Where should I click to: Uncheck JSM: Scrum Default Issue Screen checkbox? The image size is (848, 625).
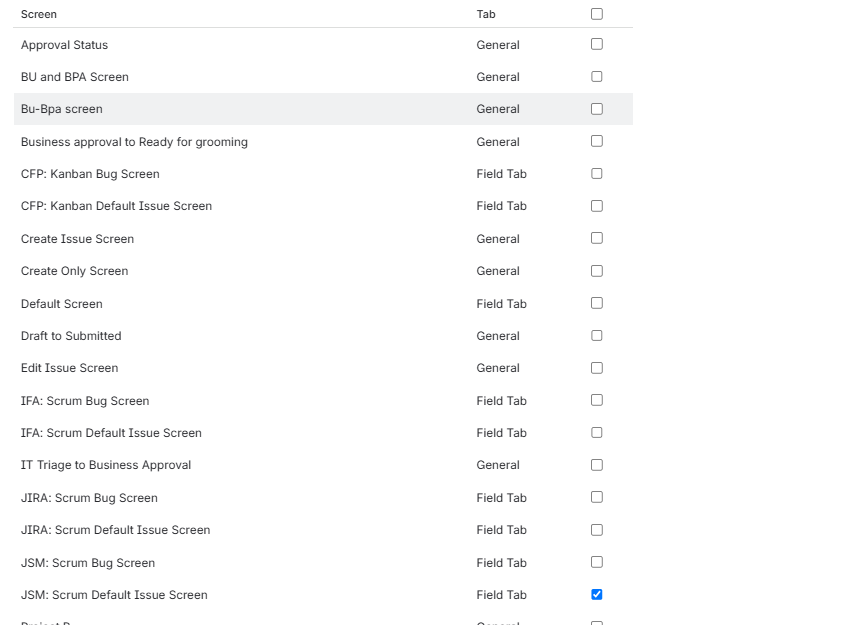pyautogui.click(x=597, y=595)
